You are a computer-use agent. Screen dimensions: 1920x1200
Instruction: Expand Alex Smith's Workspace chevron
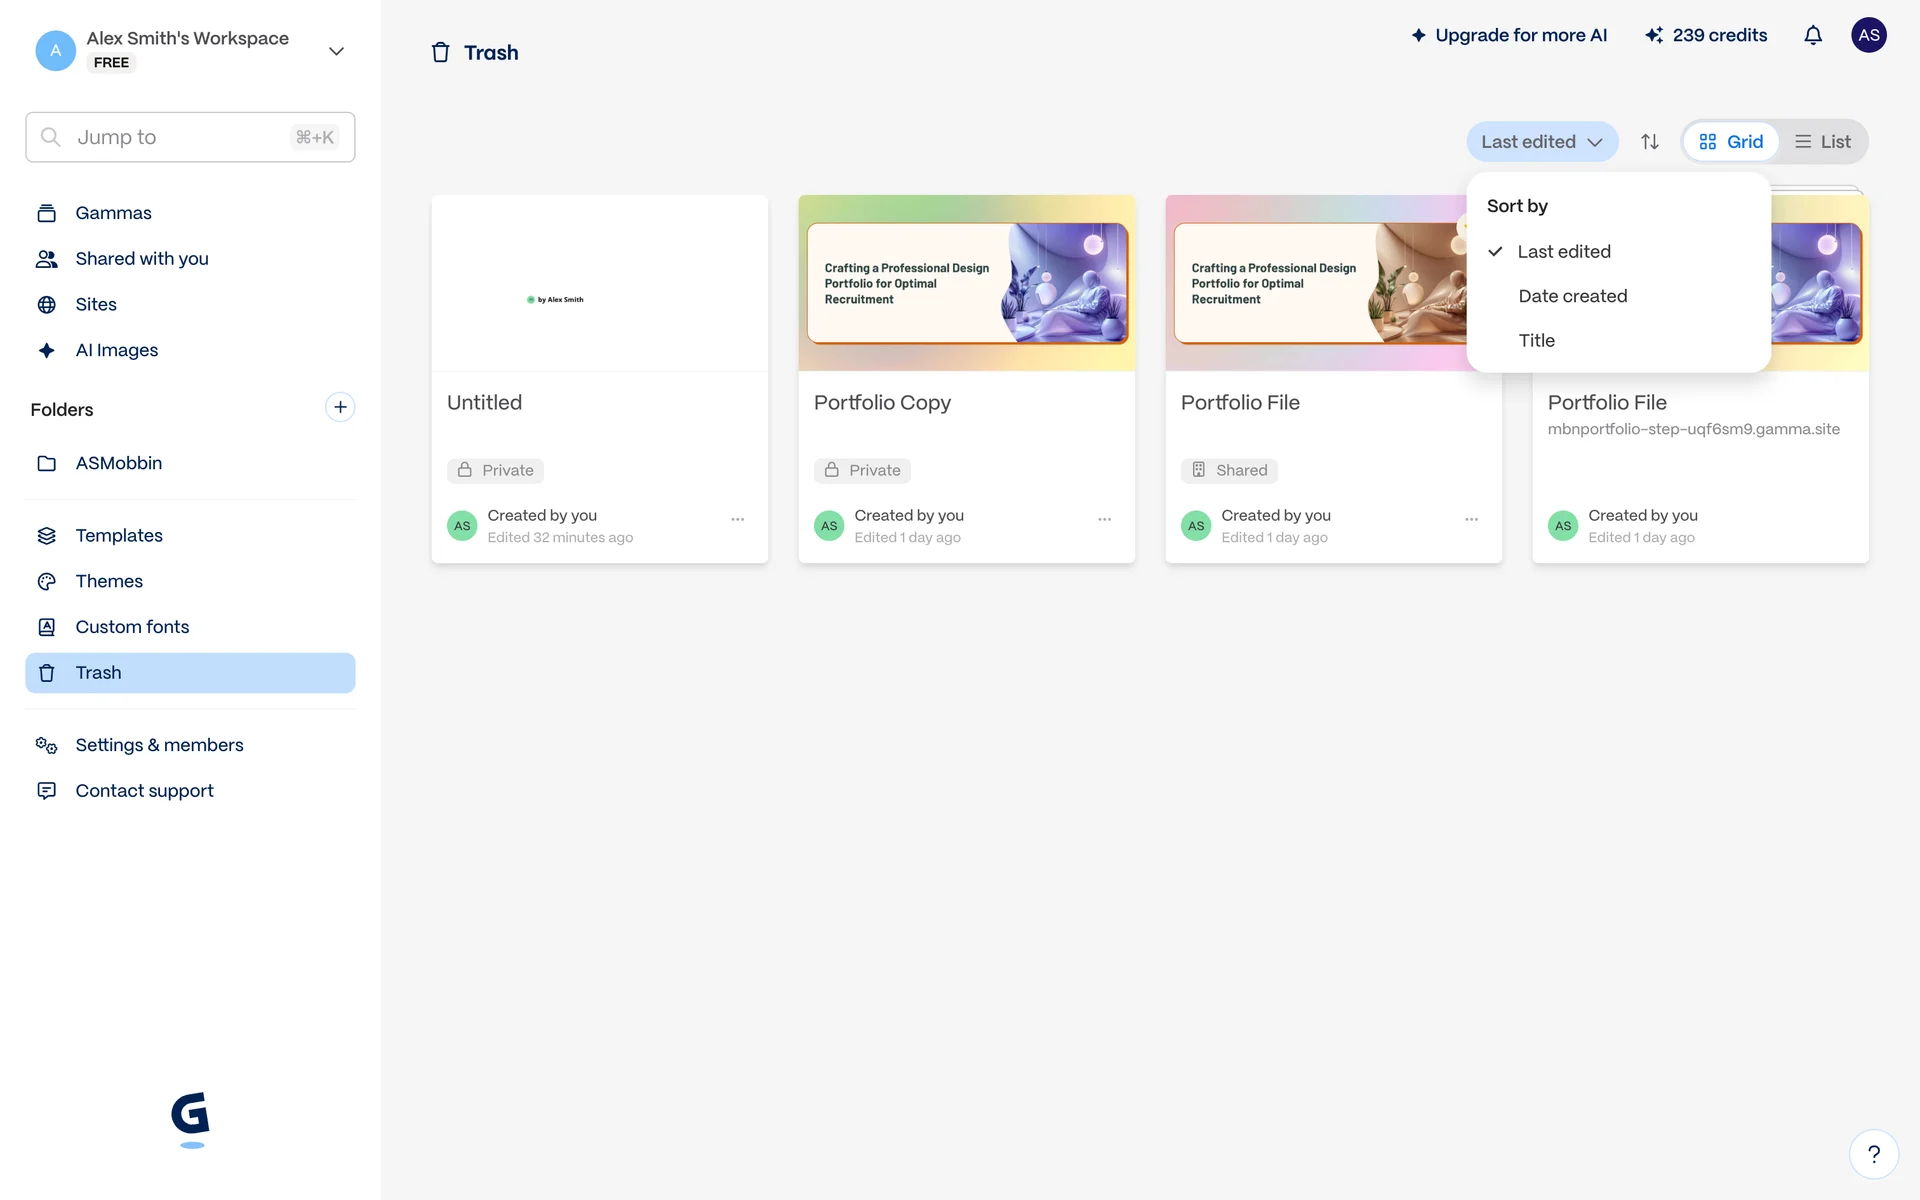(336, 51)
